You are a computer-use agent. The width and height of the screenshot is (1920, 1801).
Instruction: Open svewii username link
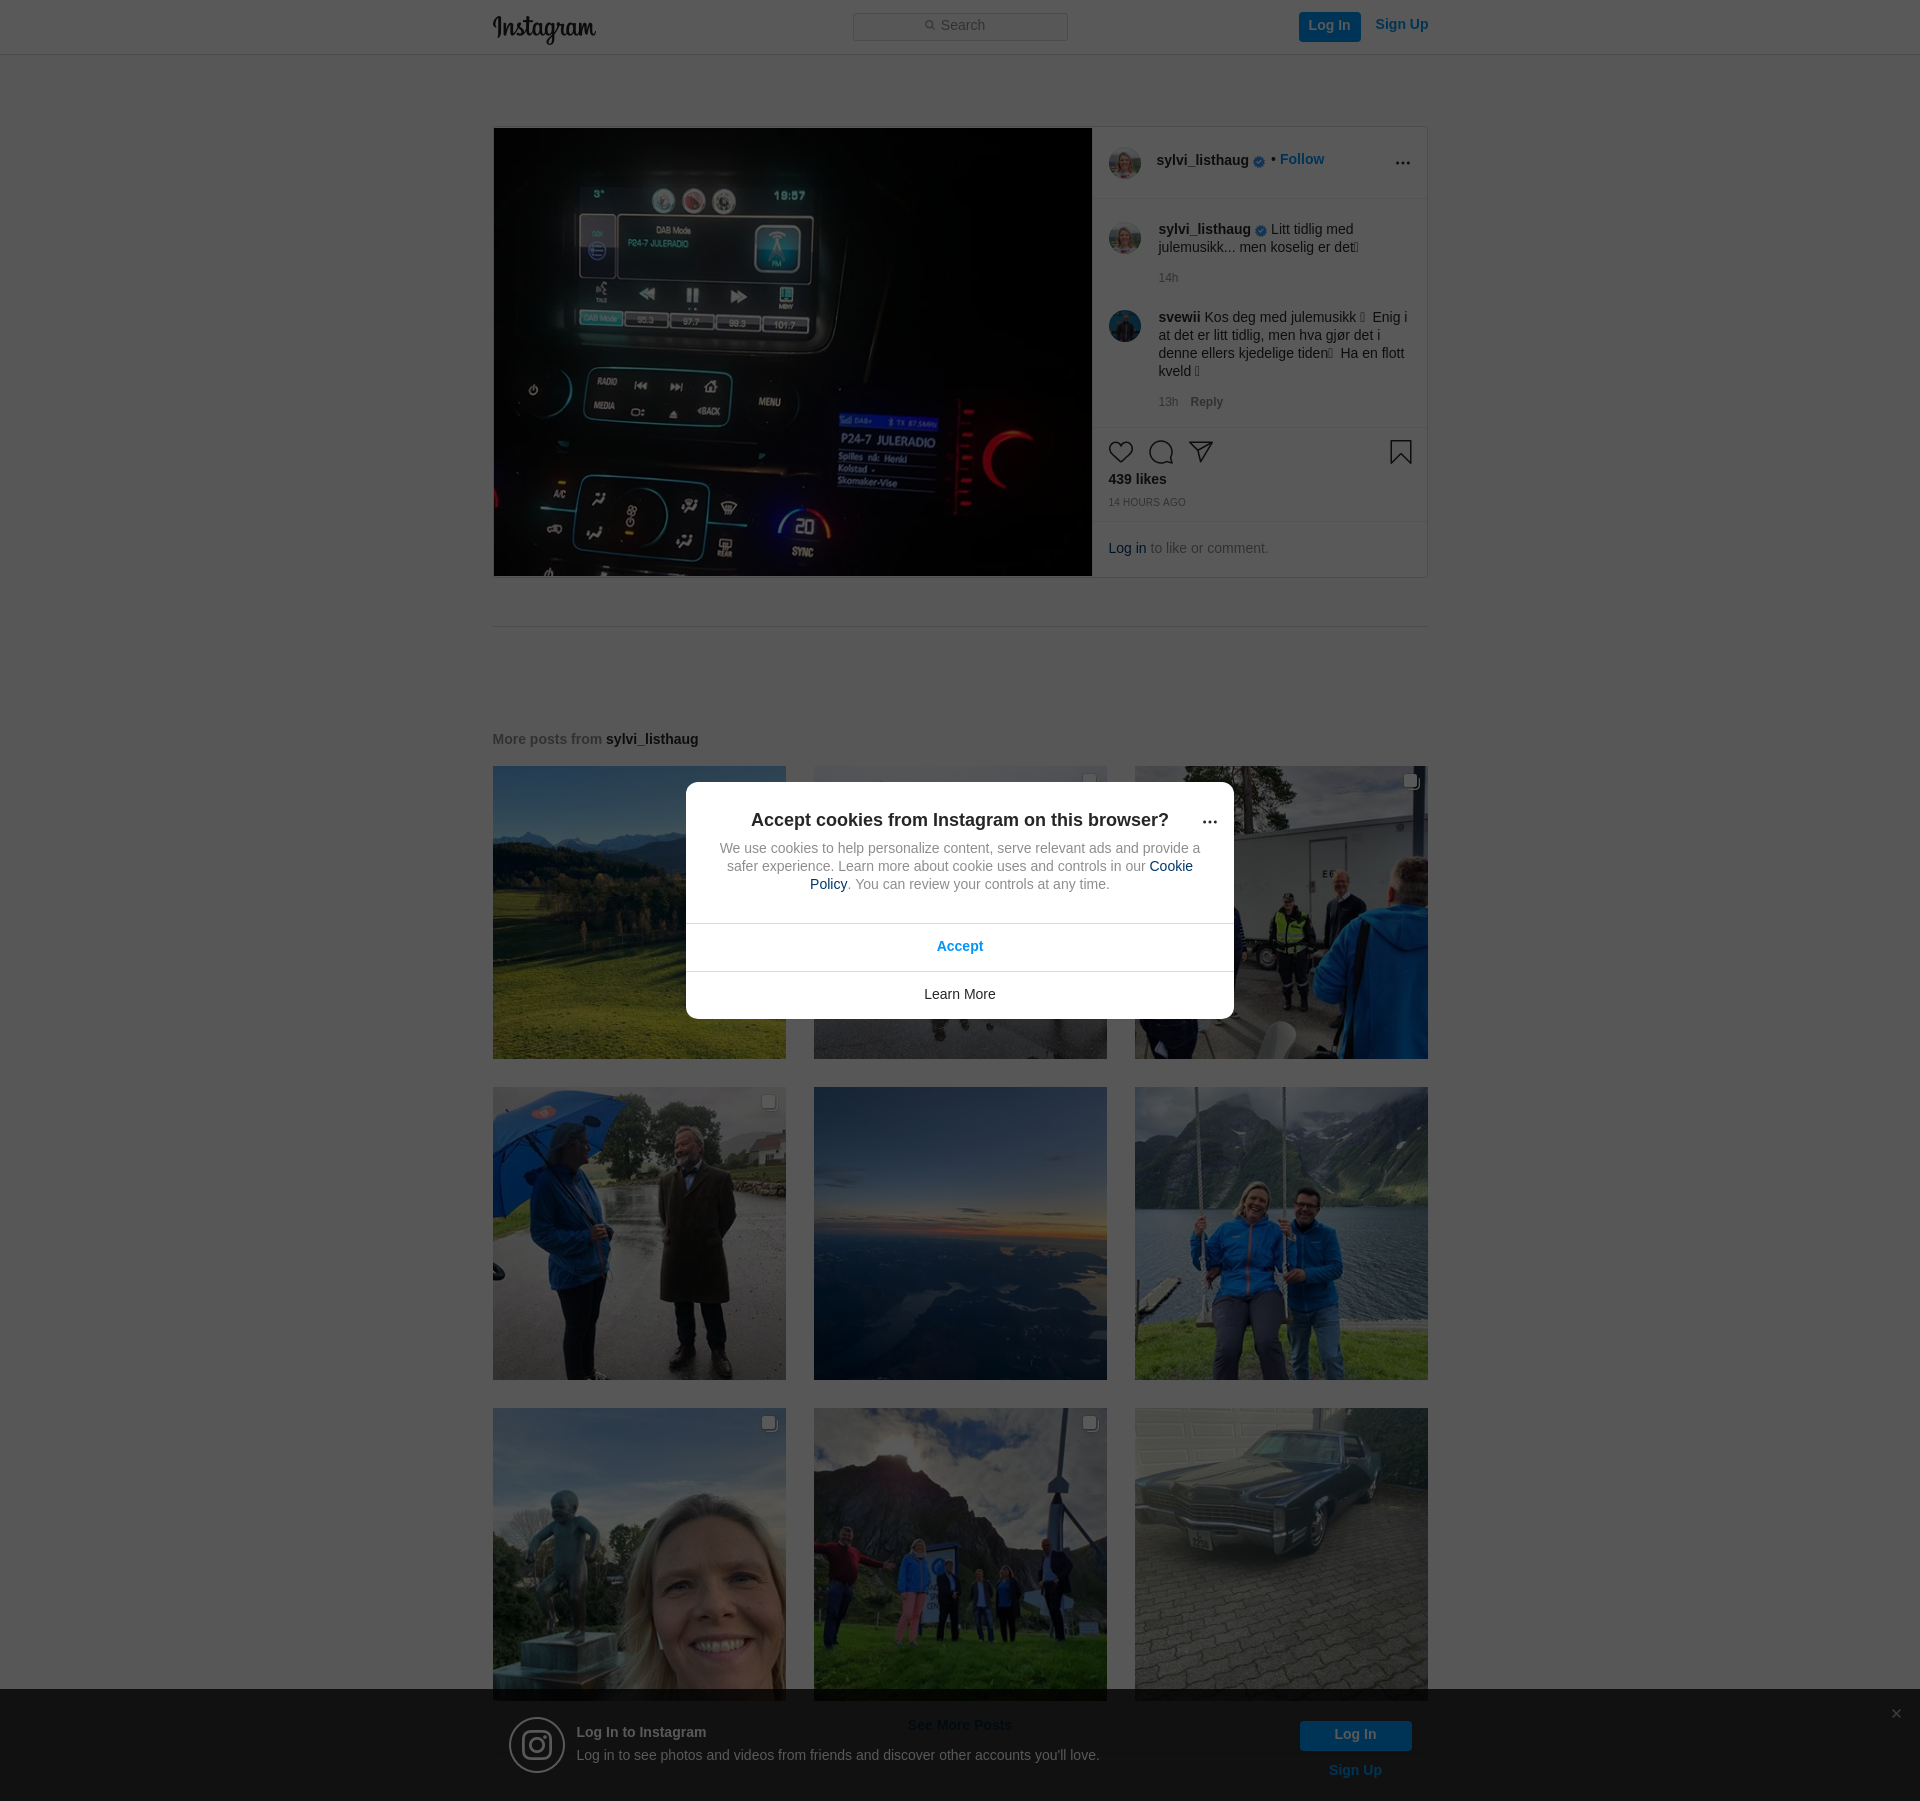click(1179, 317)
